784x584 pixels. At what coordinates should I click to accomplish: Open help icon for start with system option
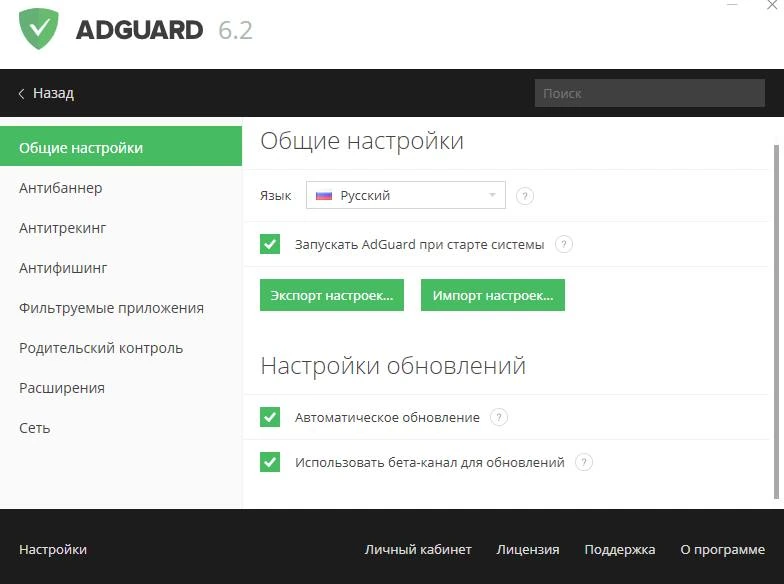tap(564, 244)
